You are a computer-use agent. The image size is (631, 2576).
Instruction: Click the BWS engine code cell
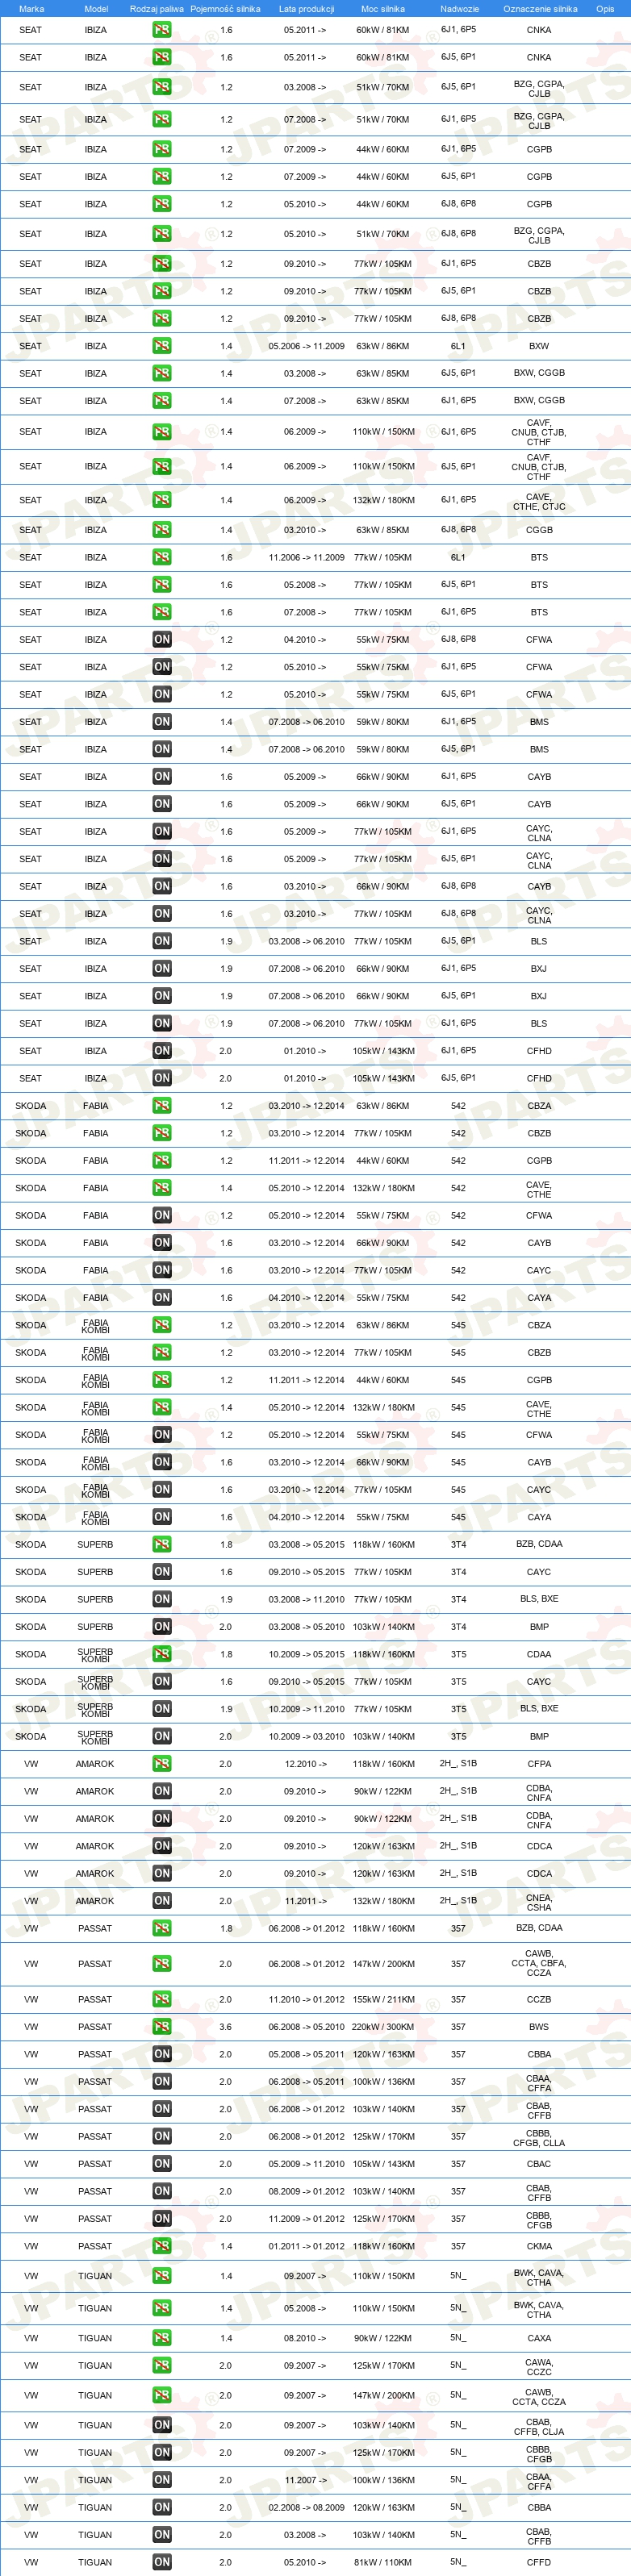coord(539,2027)
